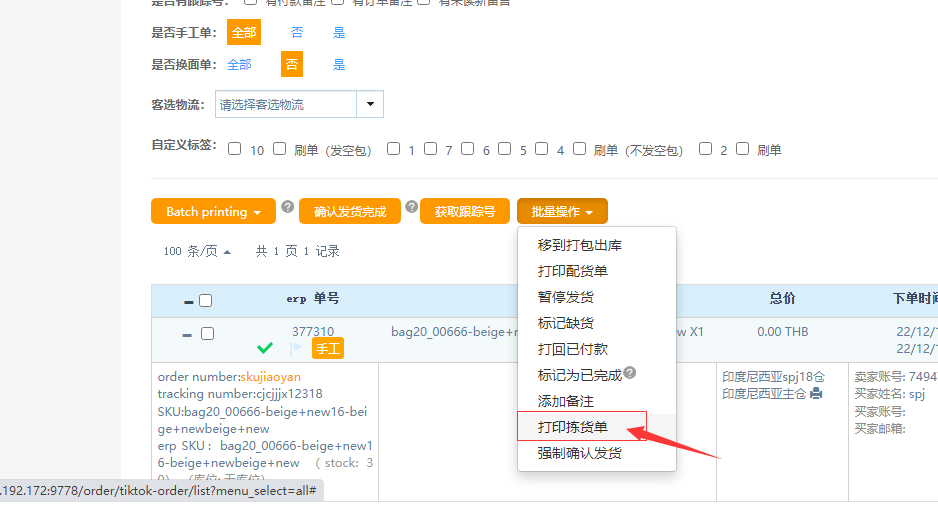
Task: Check the custom tag 10 checkbox
Action: [x=234, y=149]
